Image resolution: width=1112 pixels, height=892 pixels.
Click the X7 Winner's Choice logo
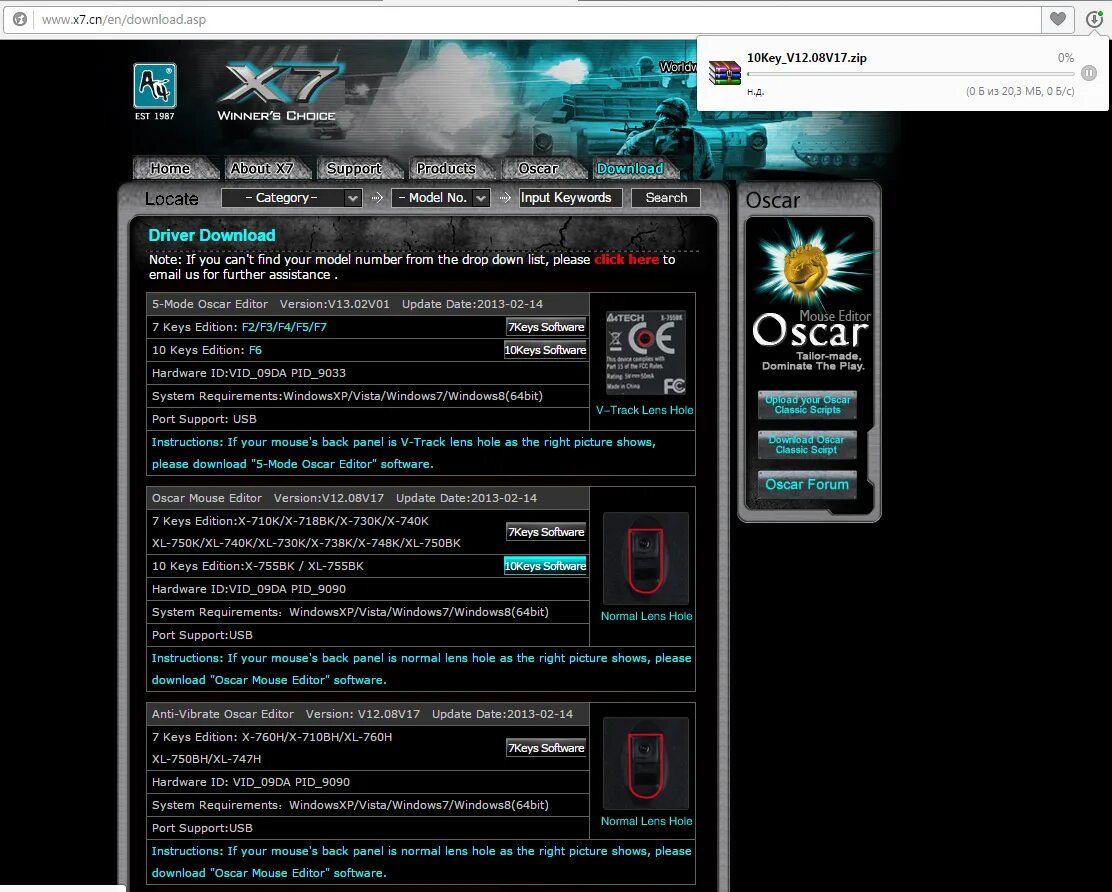pyautogui.click(x=278, y=92)
